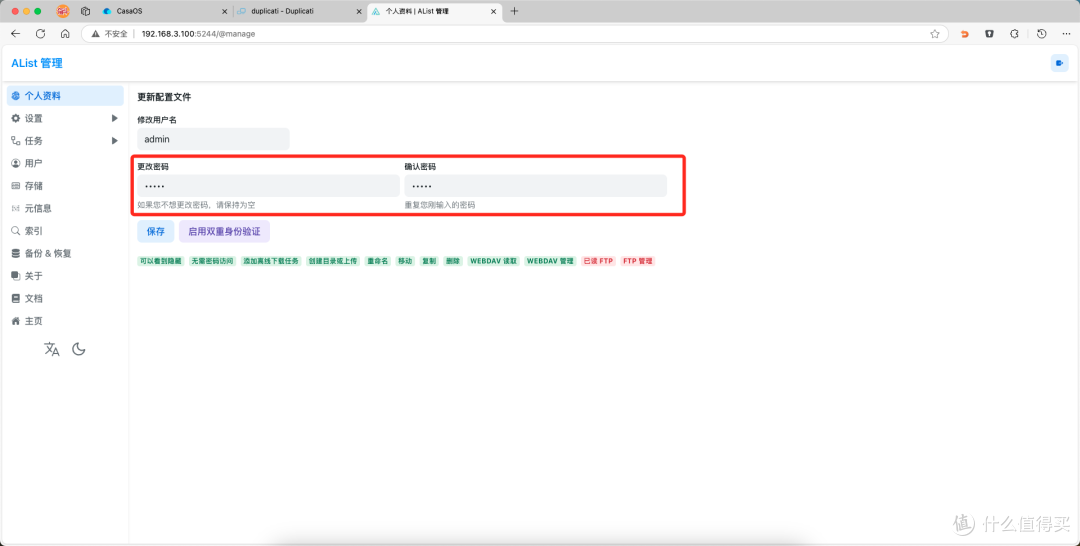Click the 重命名 permission tag
Viewport: 1080px width, 546px height.
377,261
